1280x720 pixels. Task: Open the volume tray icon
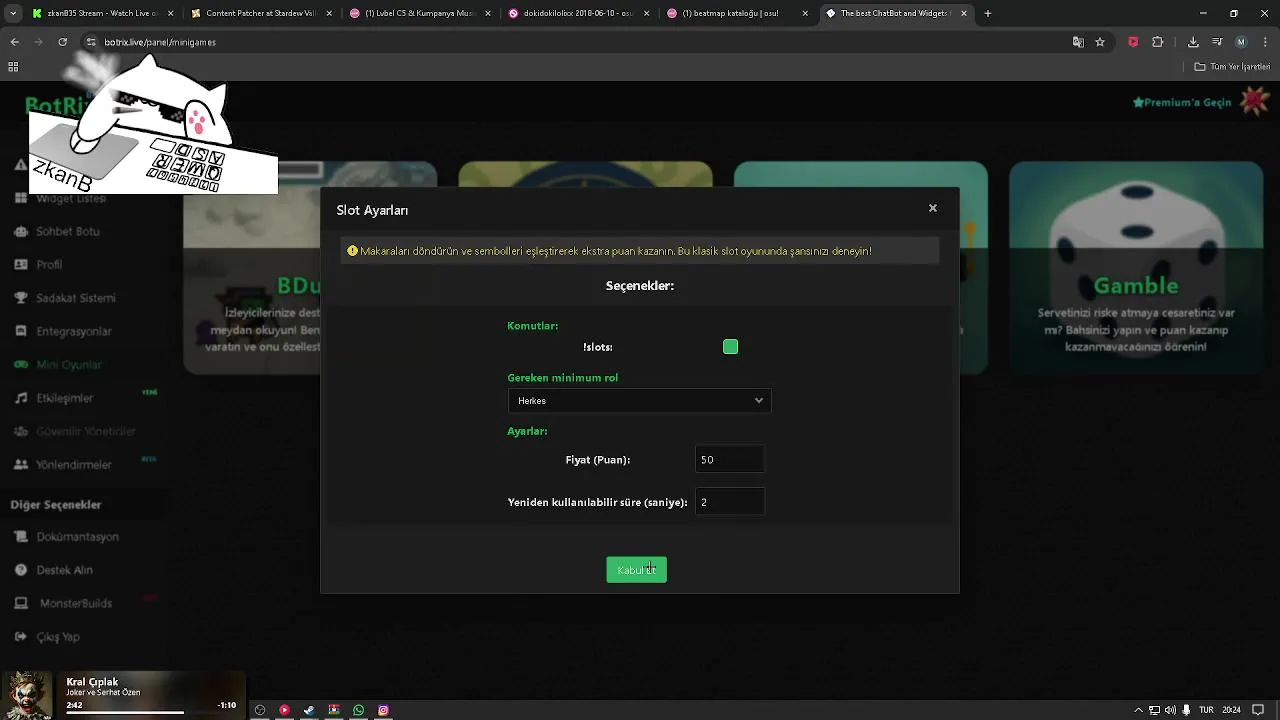coord(1170,710)
